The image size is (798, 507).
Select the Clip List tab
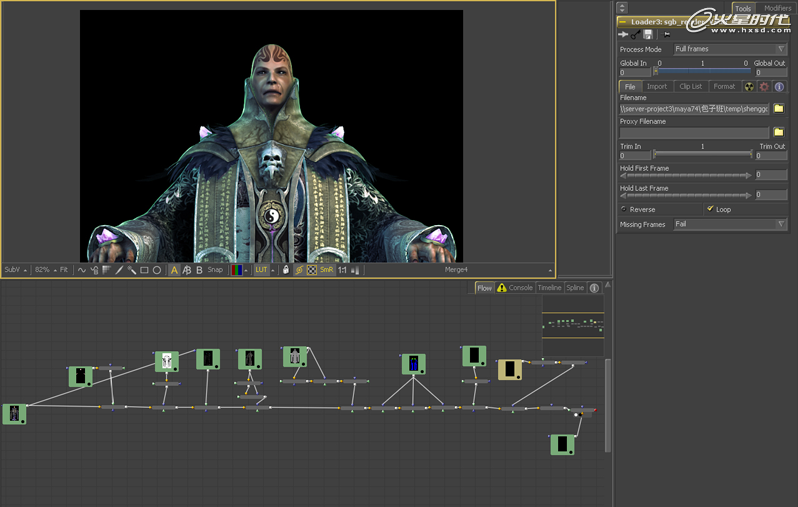(690, 87)
